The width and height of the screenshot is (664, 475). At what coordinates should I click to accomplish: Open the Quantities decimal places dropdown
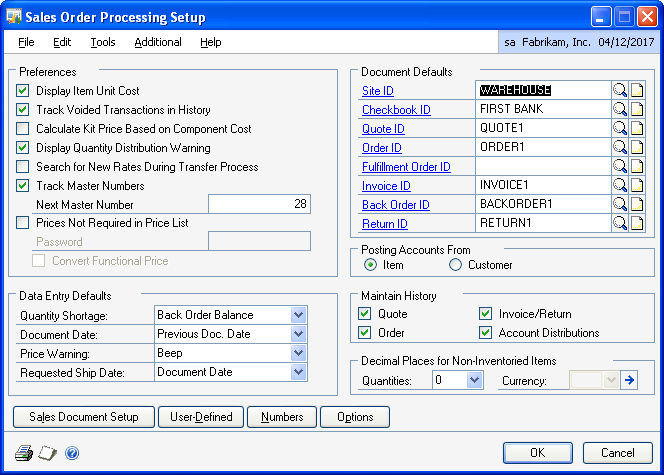click(x=475, y=380)
